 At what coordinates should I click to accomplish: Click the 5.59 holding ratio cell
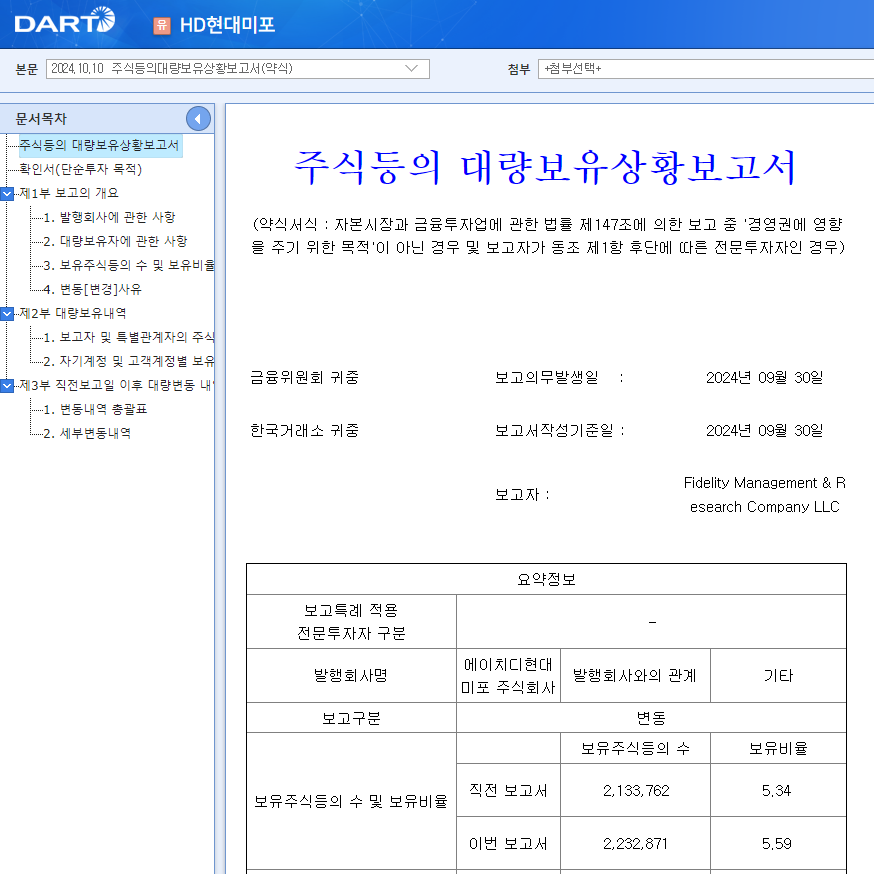point(776,843)
